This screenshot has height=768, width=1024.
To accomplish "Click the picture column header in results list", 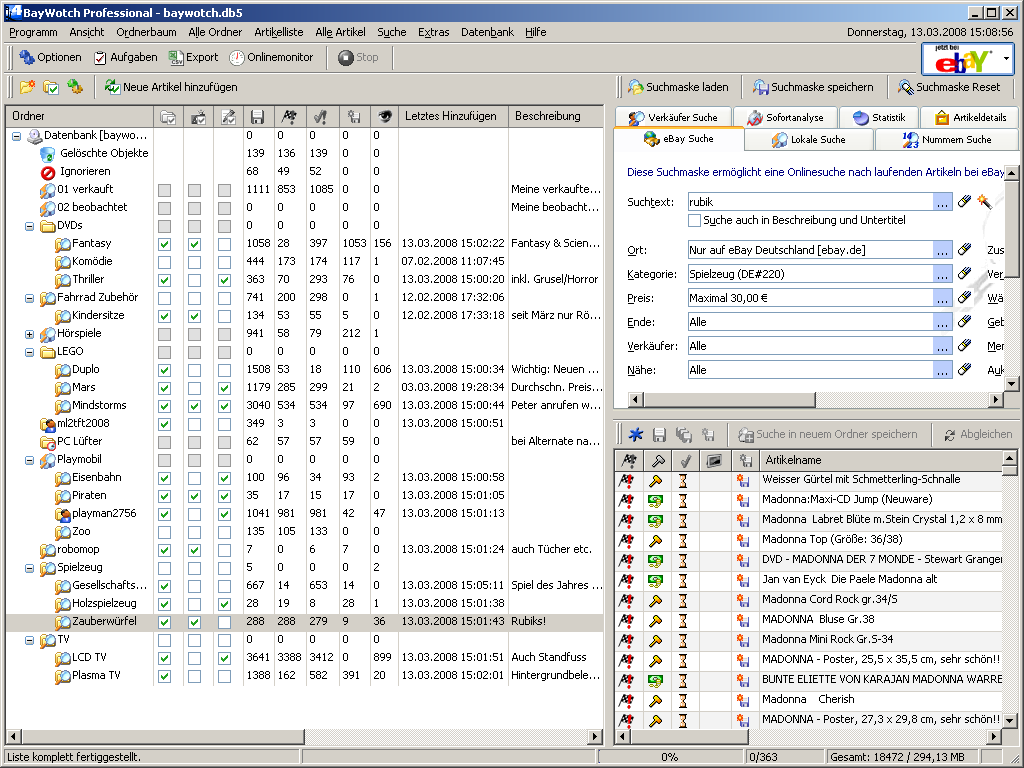I will tap(714, 460).
